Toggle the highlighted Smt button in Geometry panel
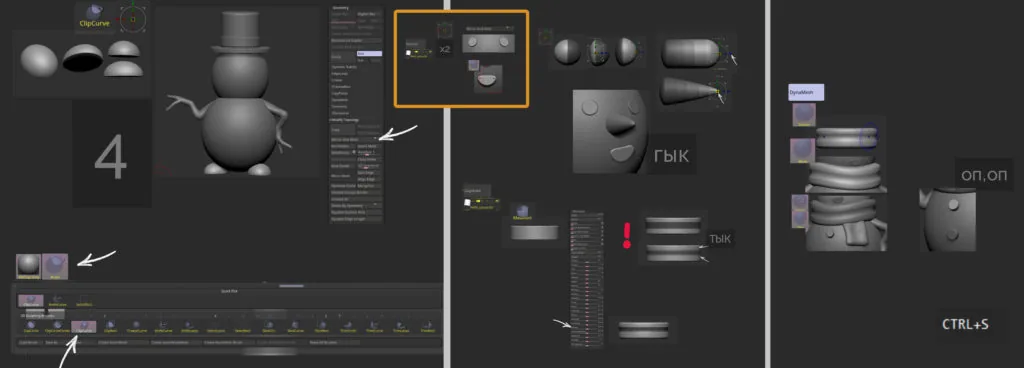 370,54
